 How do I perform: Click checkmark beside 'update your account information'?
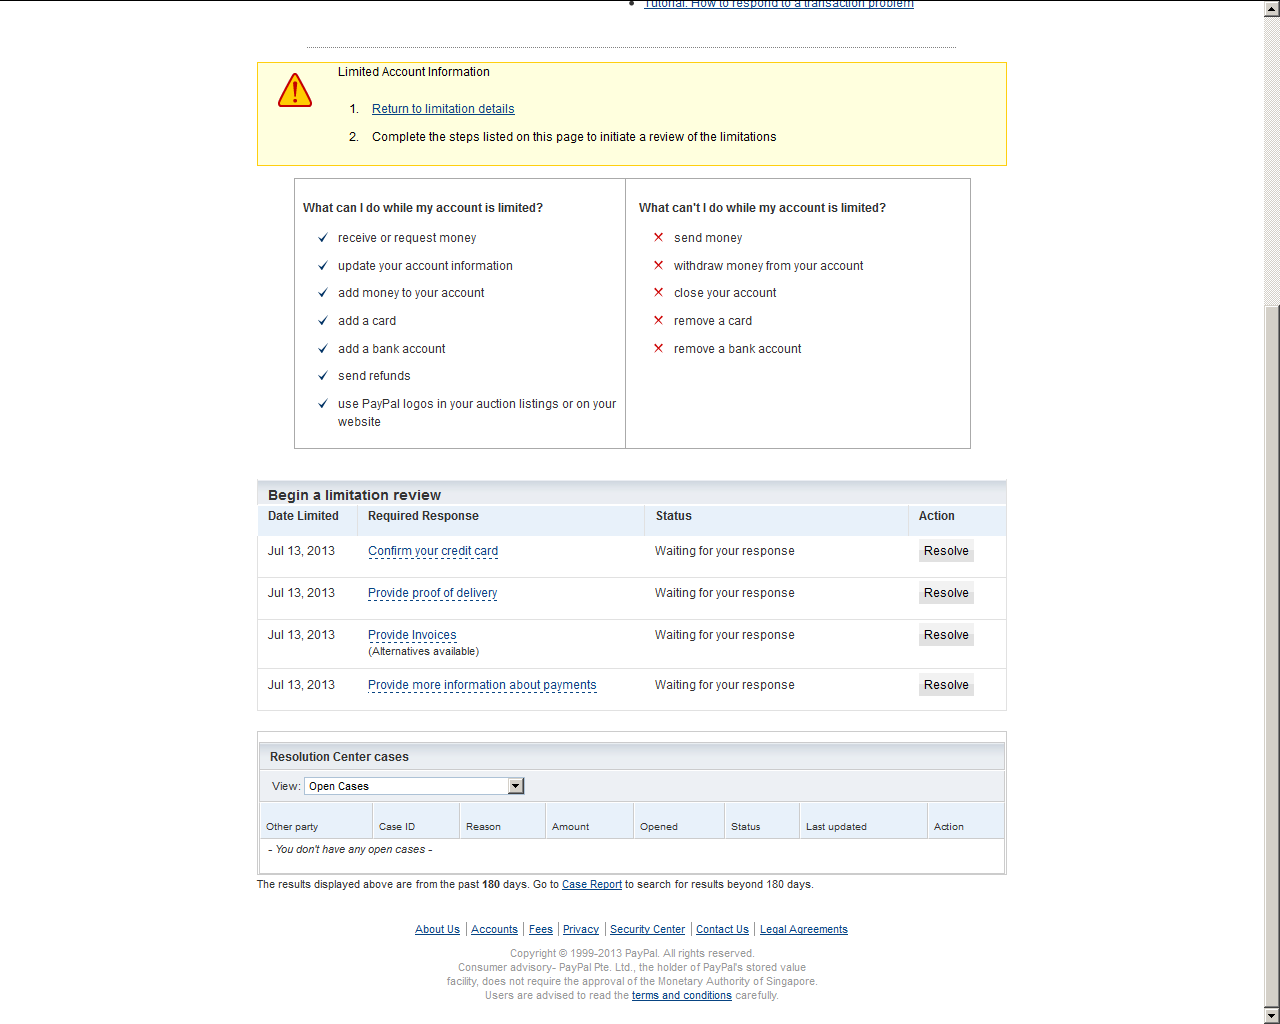click(x=323, y=266)
